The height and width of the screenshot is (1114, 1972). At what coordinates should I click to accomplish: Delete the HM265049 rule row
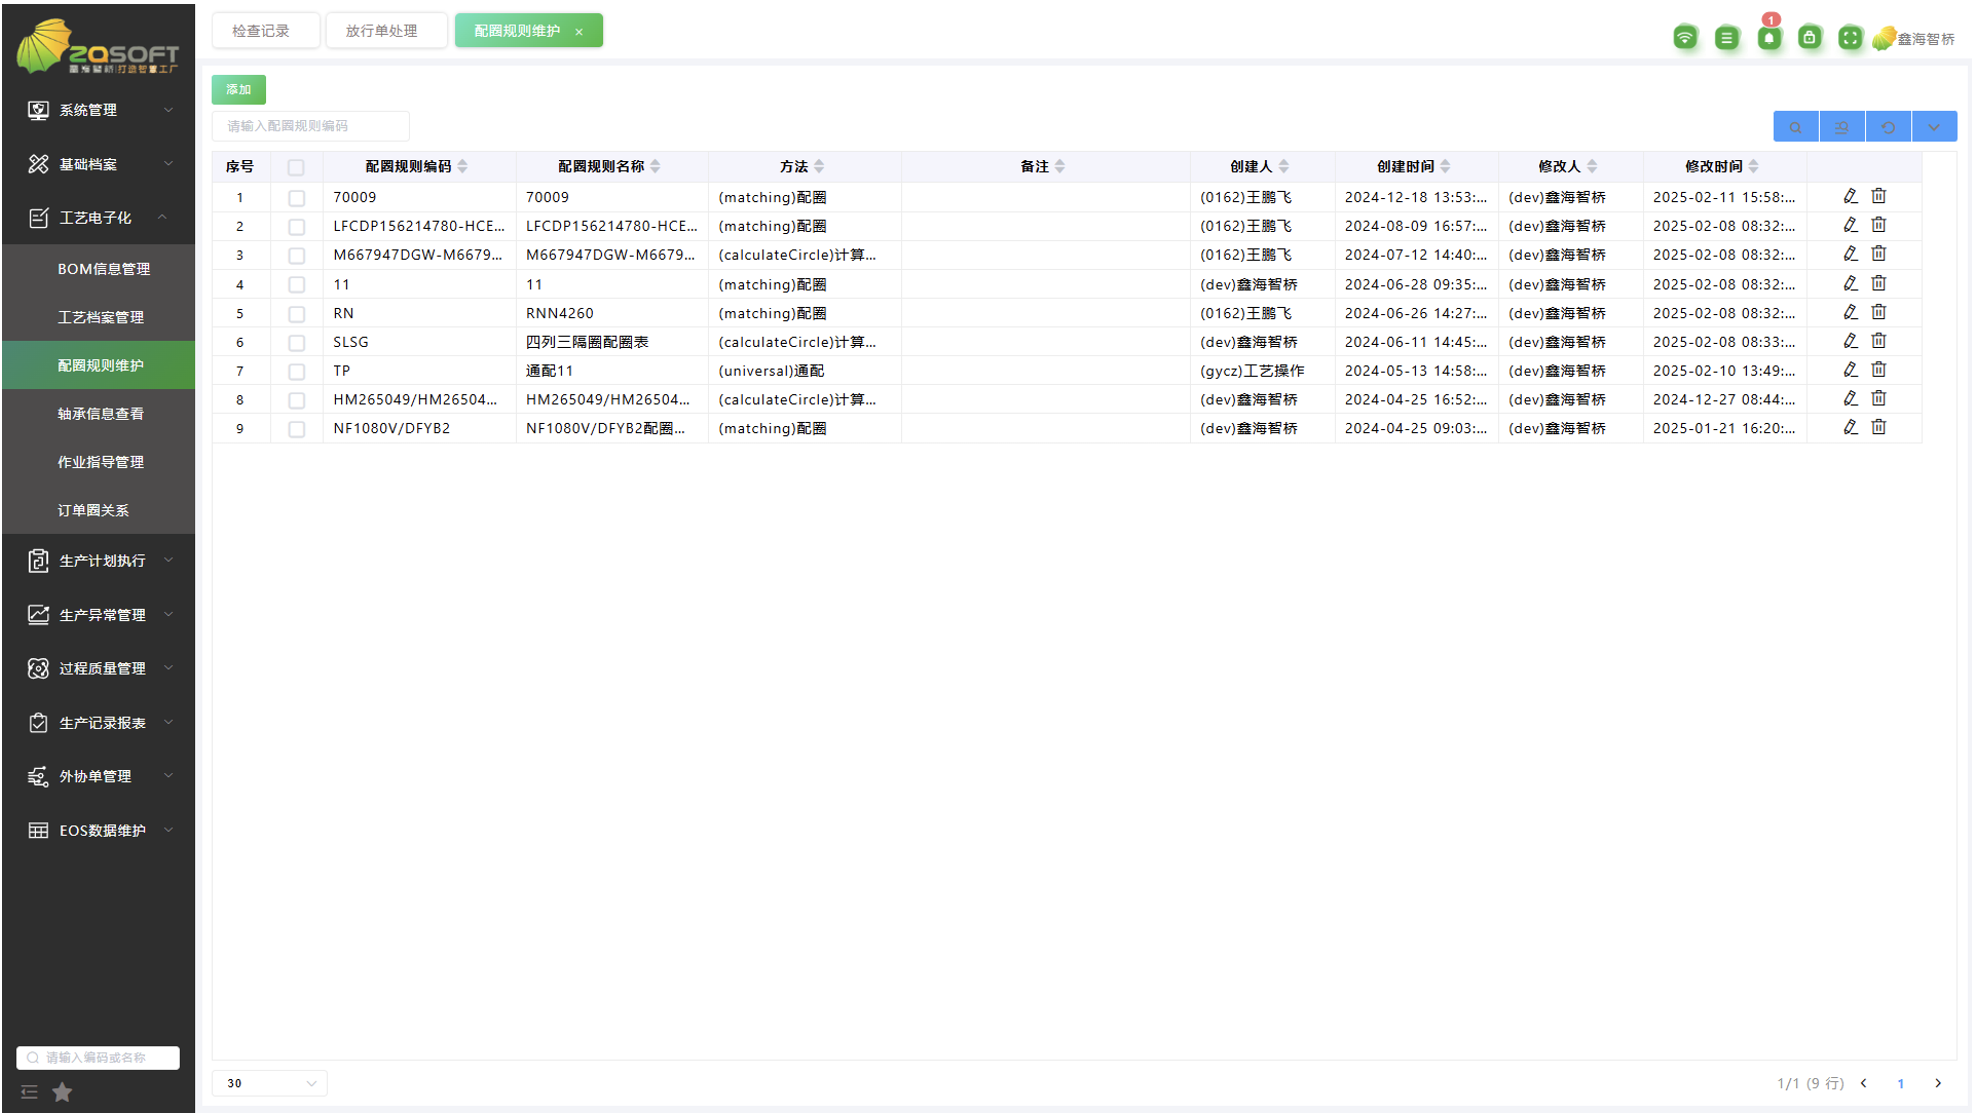1879,399
